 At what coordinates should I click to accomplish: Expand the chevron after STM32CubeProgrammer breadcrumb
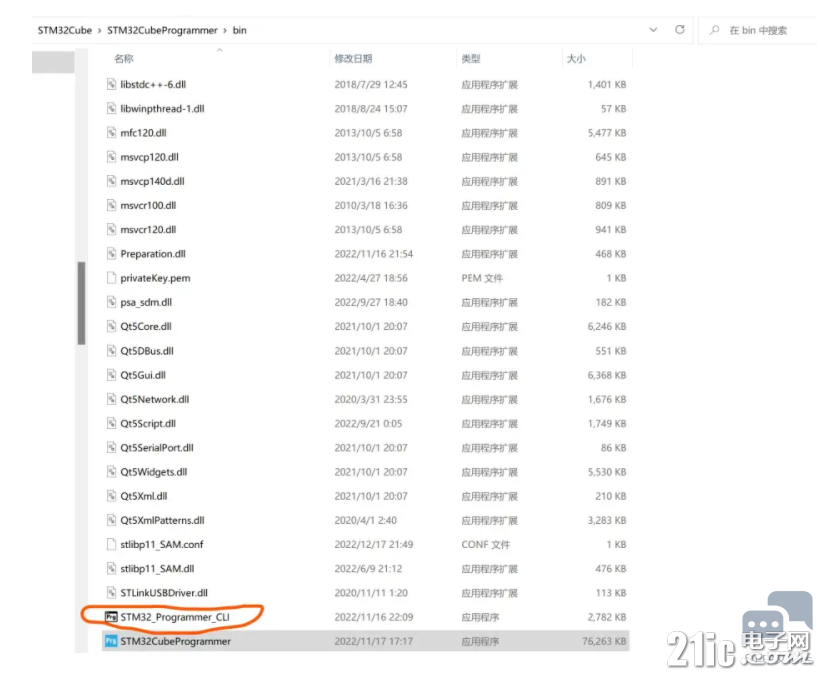(225, 30)
